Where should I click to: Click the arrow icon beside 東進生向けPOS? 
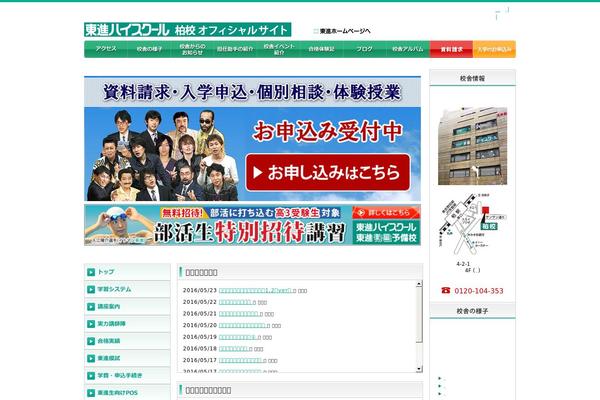point(91,393)
